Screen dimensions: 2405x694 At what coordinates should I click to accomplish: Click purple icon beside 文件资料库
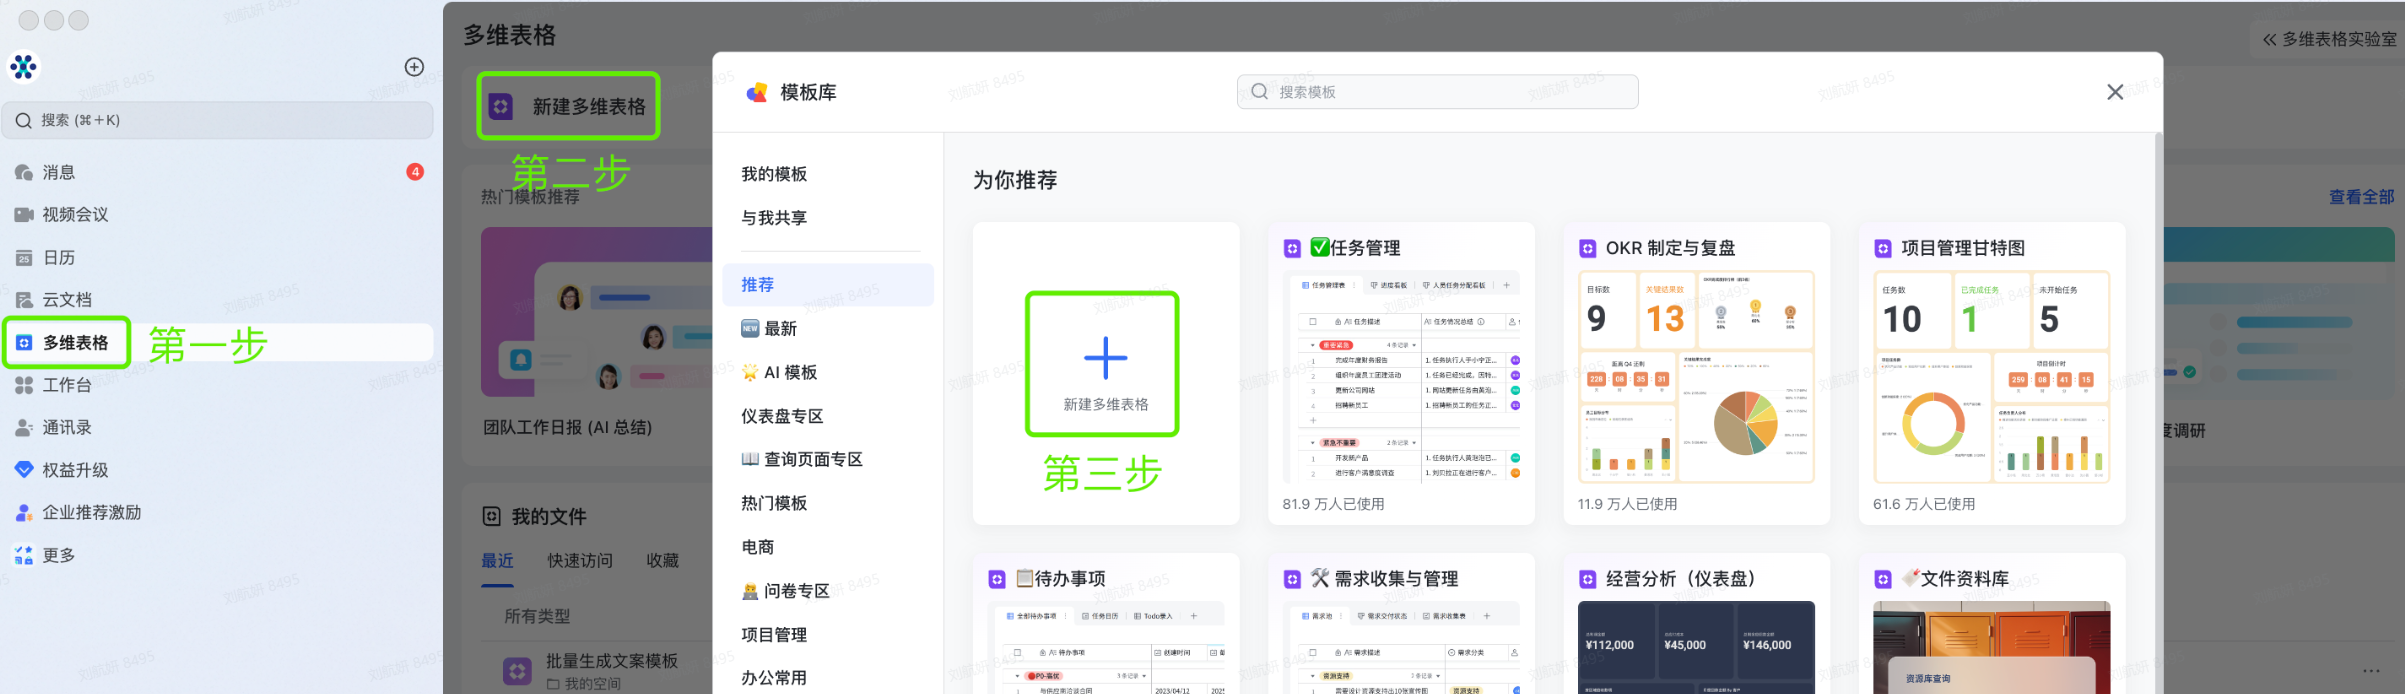tap(1883, 579)
